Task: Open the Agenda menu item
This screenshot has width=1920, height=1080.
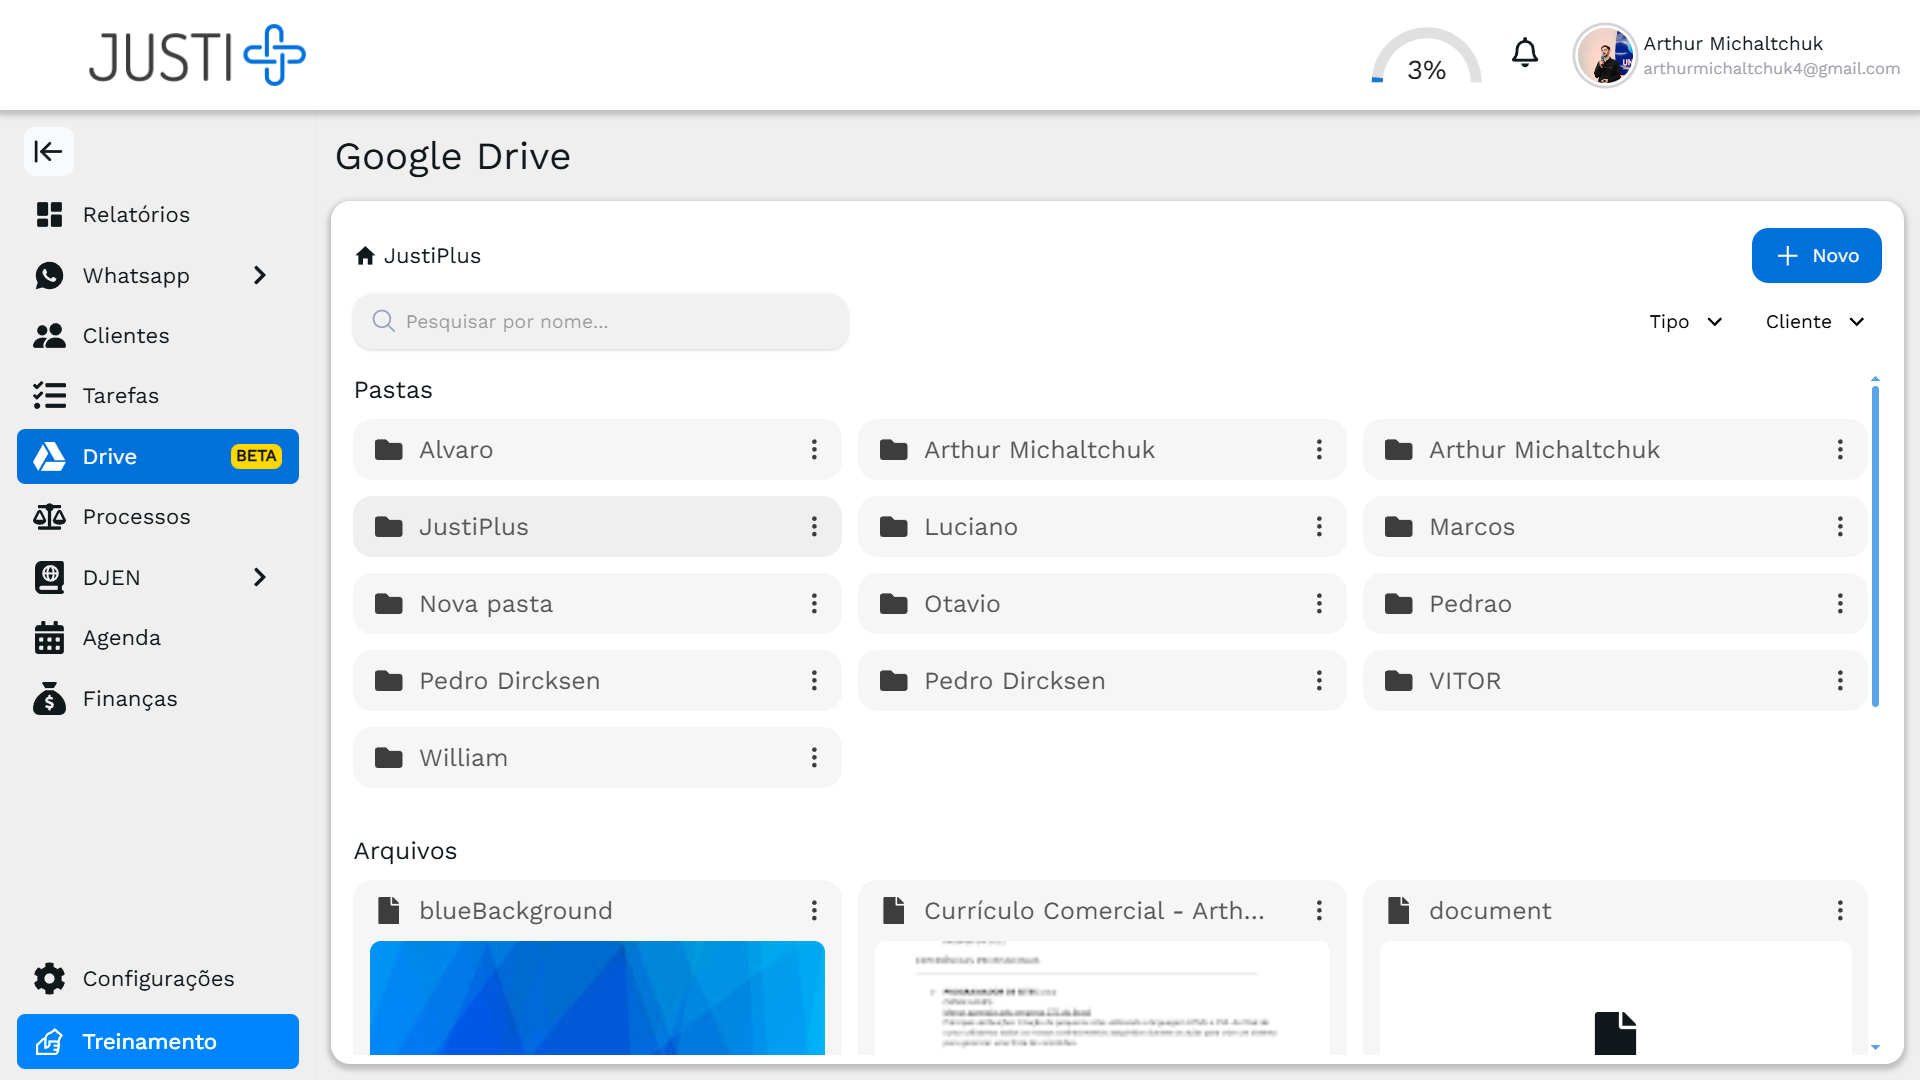Action: click(x=121, y=638)
